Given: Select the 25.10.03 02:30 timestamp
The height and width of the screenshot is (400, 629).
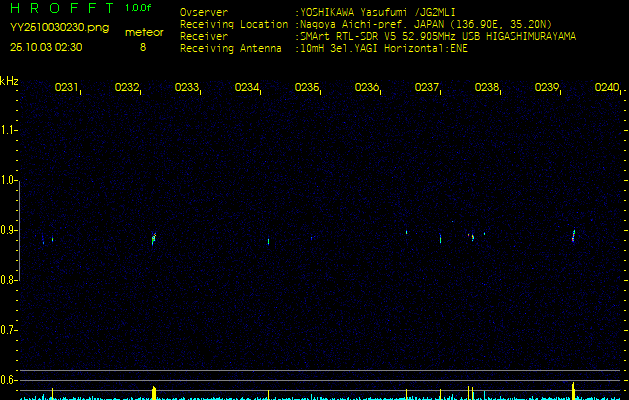Looking at the screenshot, I should 46,47.
